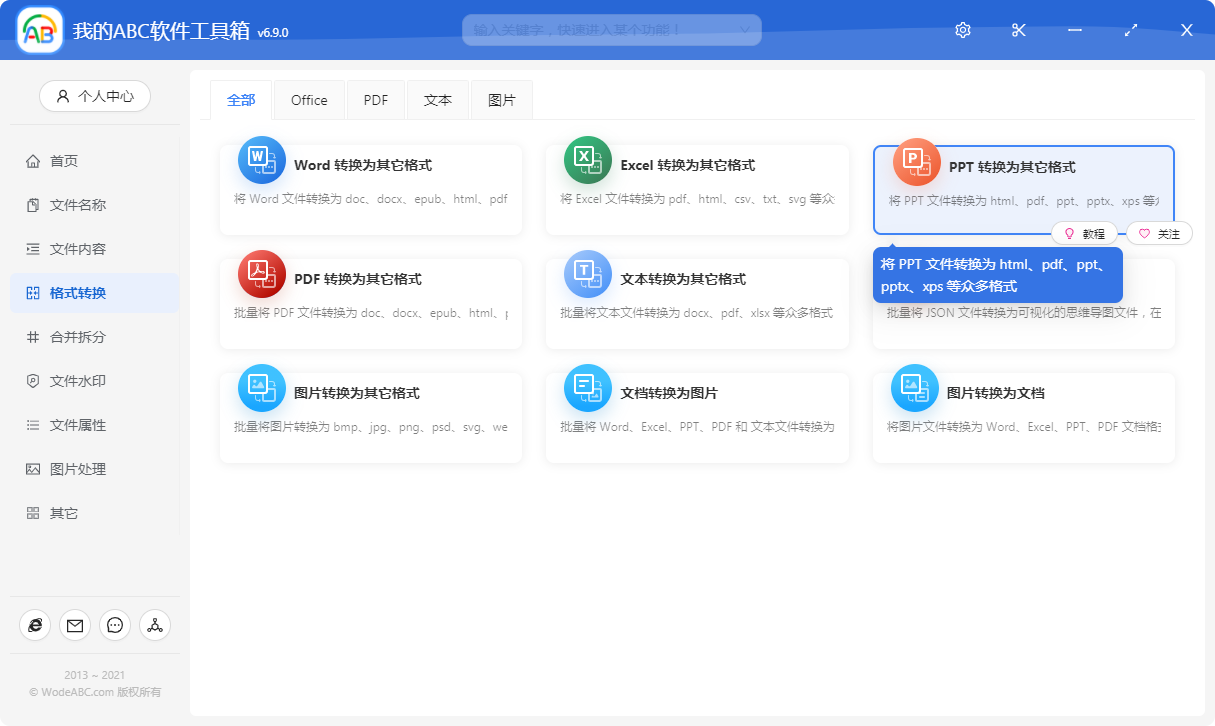The width and height of the screenshot is (1215, 726).
Task: Click the 教程 tutorial button
Action: point(1086,233)
